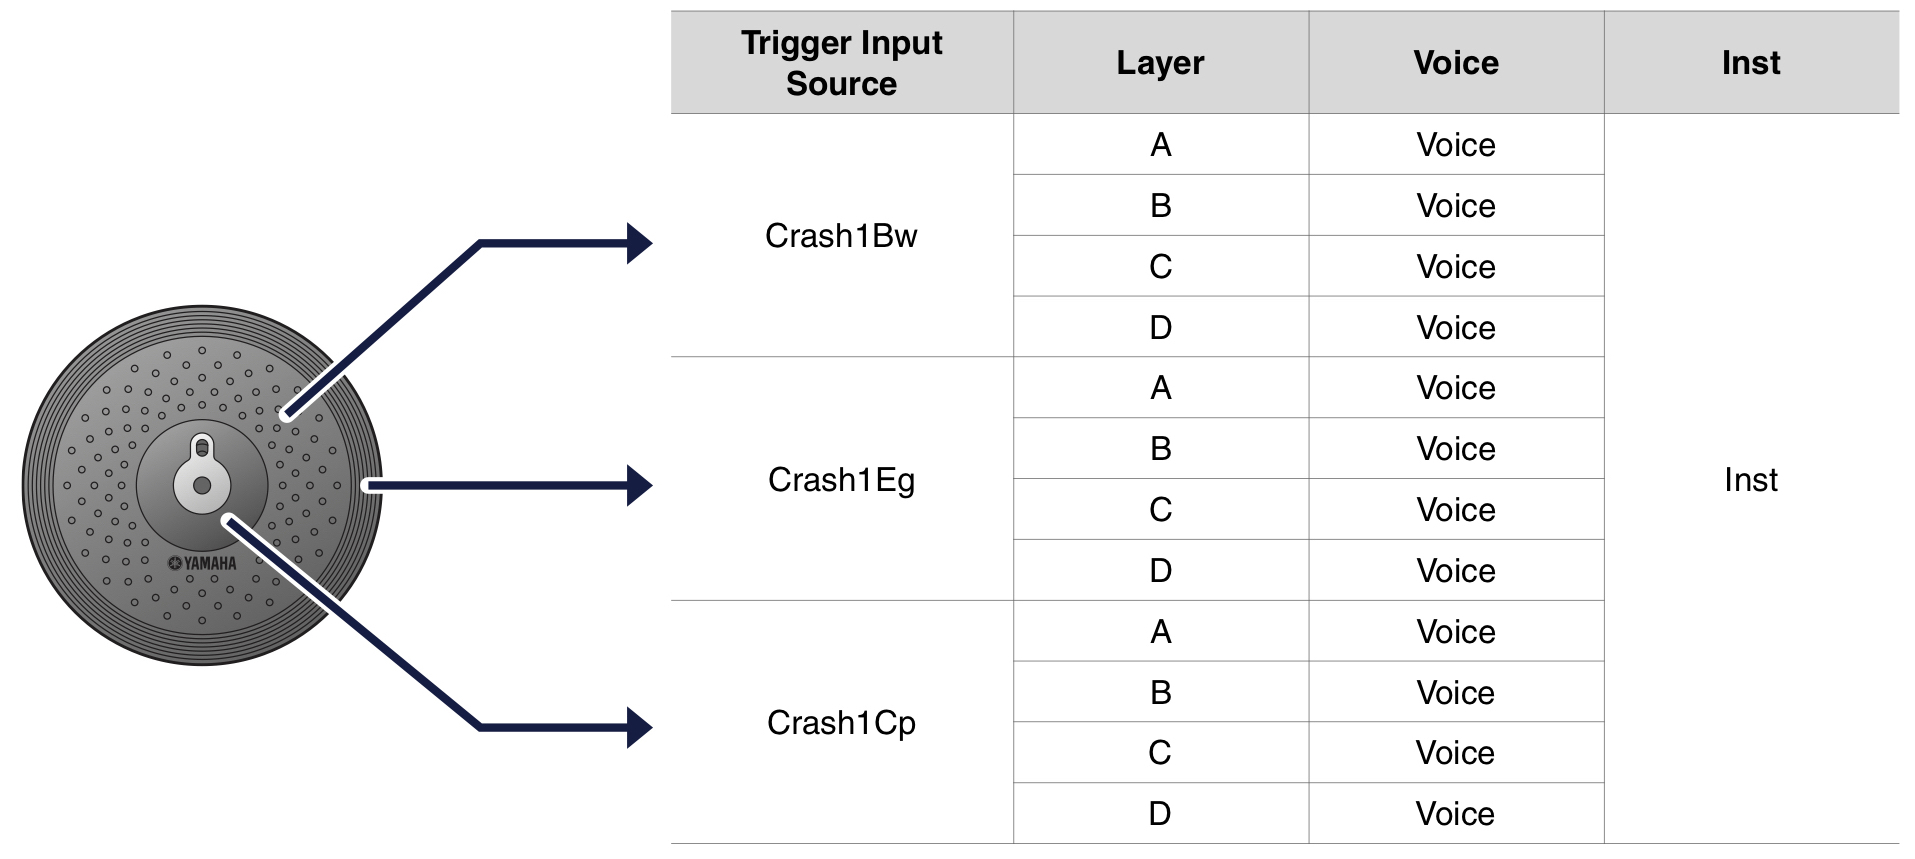Select layer C in the Crash1Cp group
This screenshot has width=1915, height=859.
point(1160,753)
